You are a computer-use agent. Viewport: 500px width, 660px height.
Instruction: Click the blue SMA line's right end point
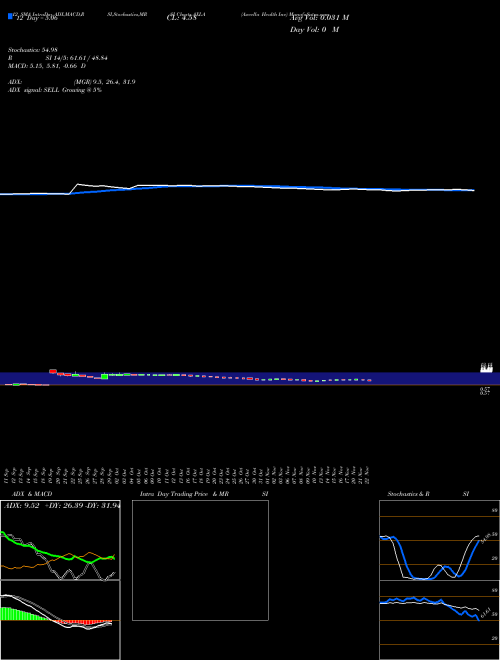coord(473,190)
